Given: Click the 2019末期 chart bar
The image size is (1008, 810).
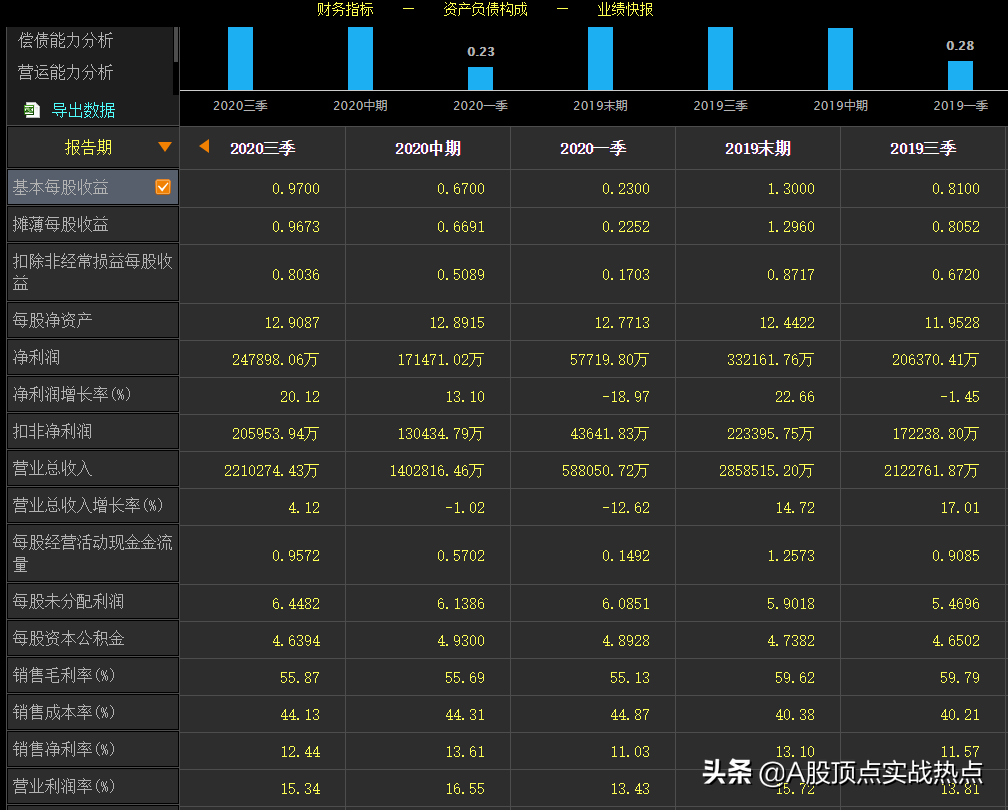Looking at the screenshot, I should tap(600, 58).
